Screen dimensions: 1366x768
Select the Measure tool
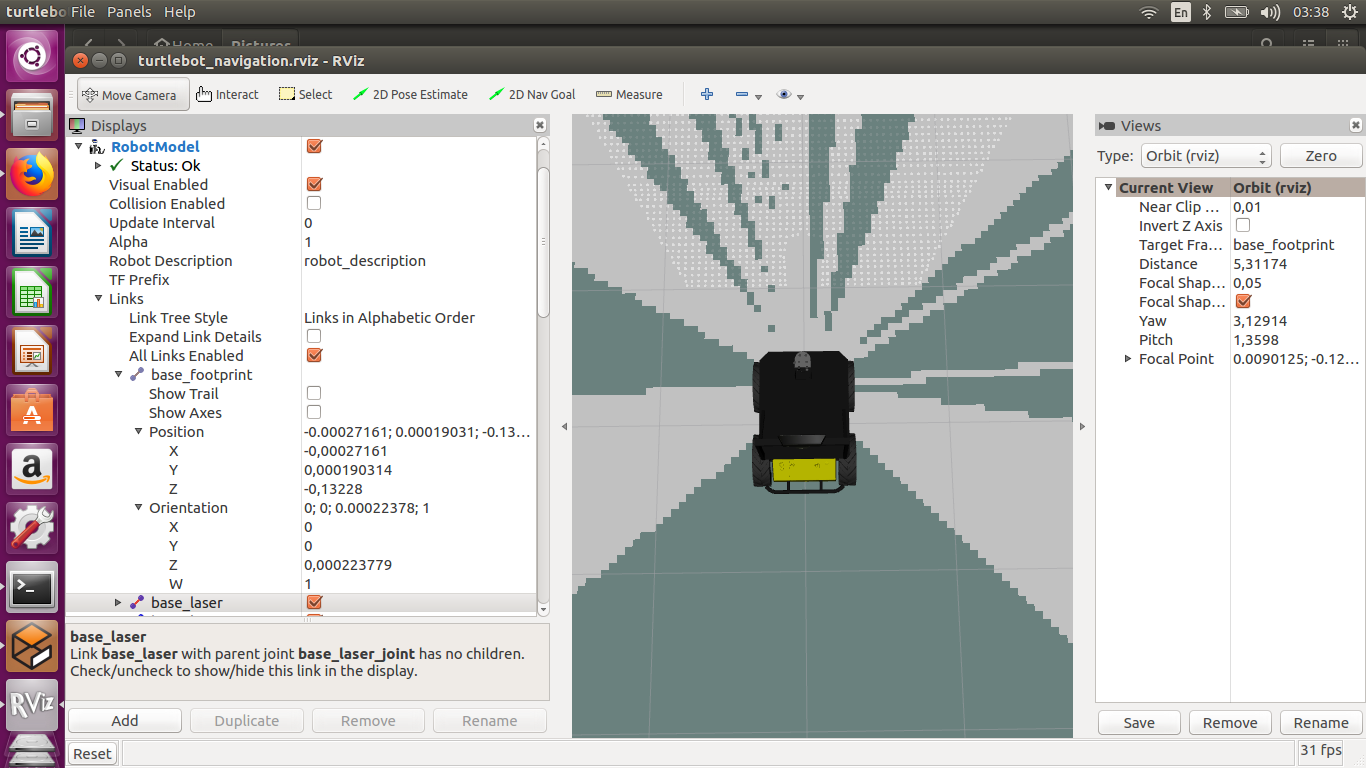click(629, 95)
